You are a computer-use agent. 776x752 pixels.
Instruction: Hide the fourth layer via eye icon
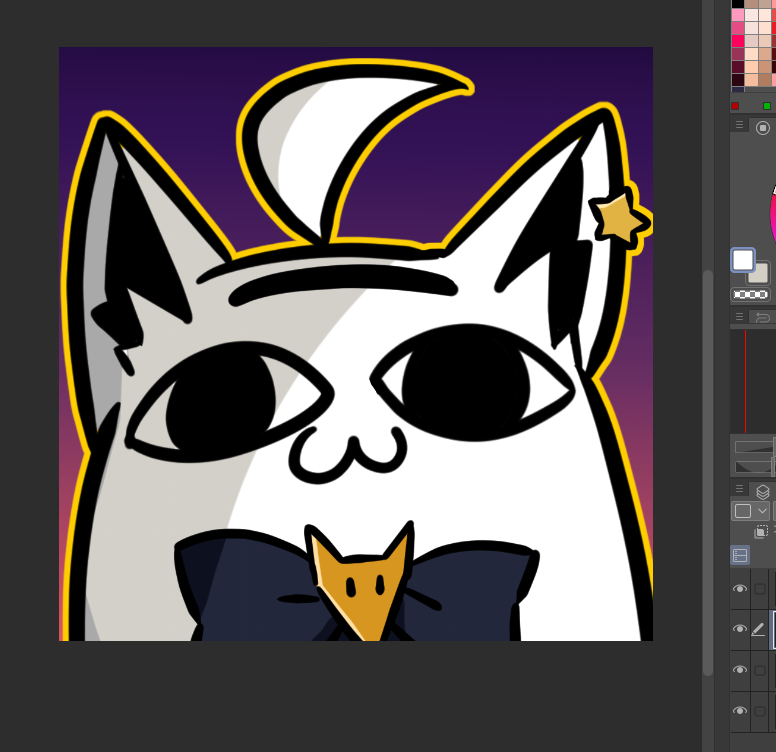[x=740, y=711]
